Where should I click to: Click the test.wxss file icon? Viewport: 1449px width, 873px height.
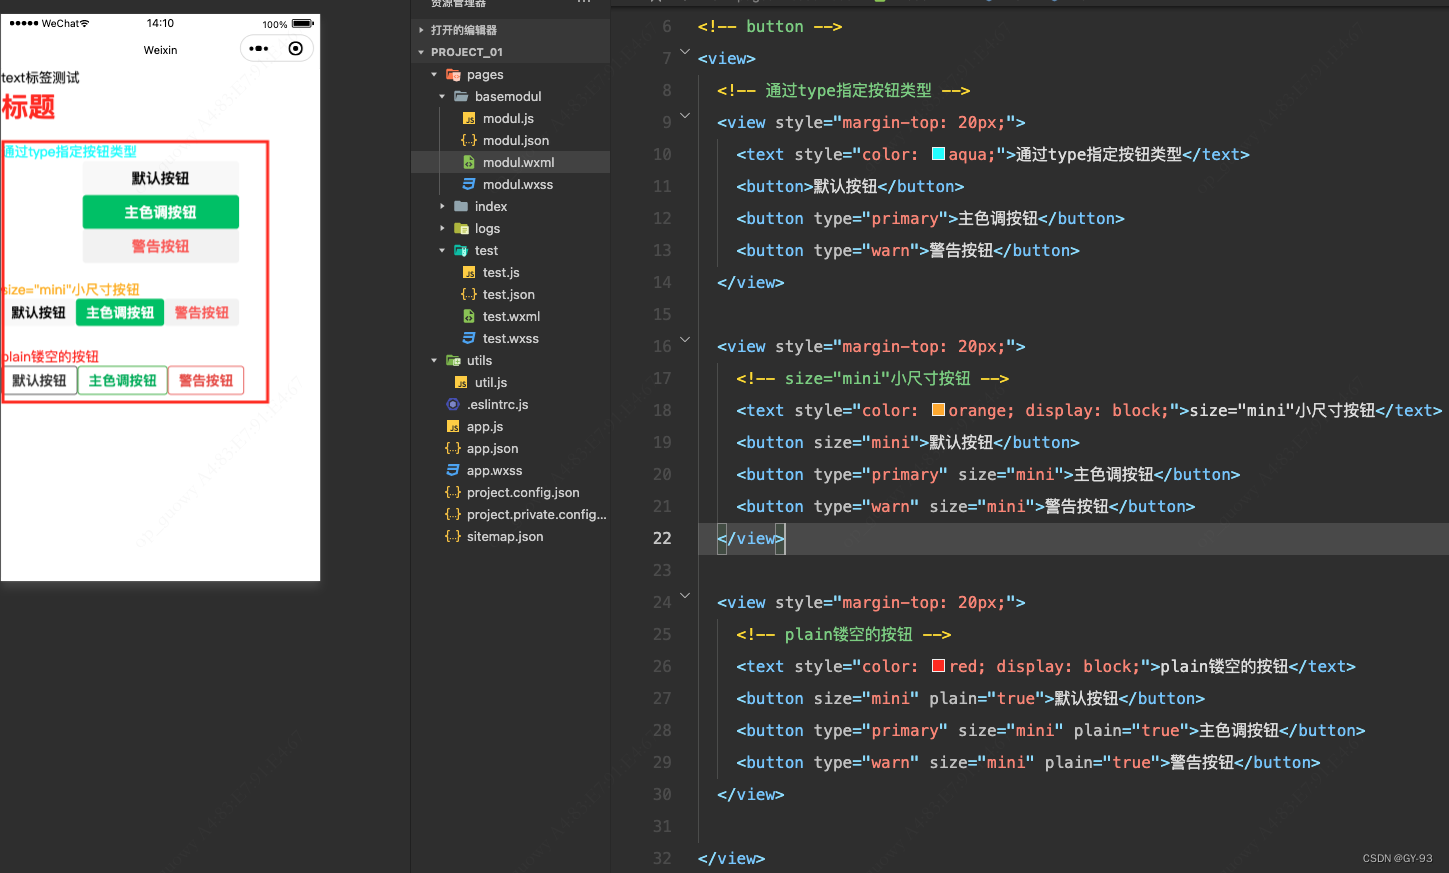point(469,338)
